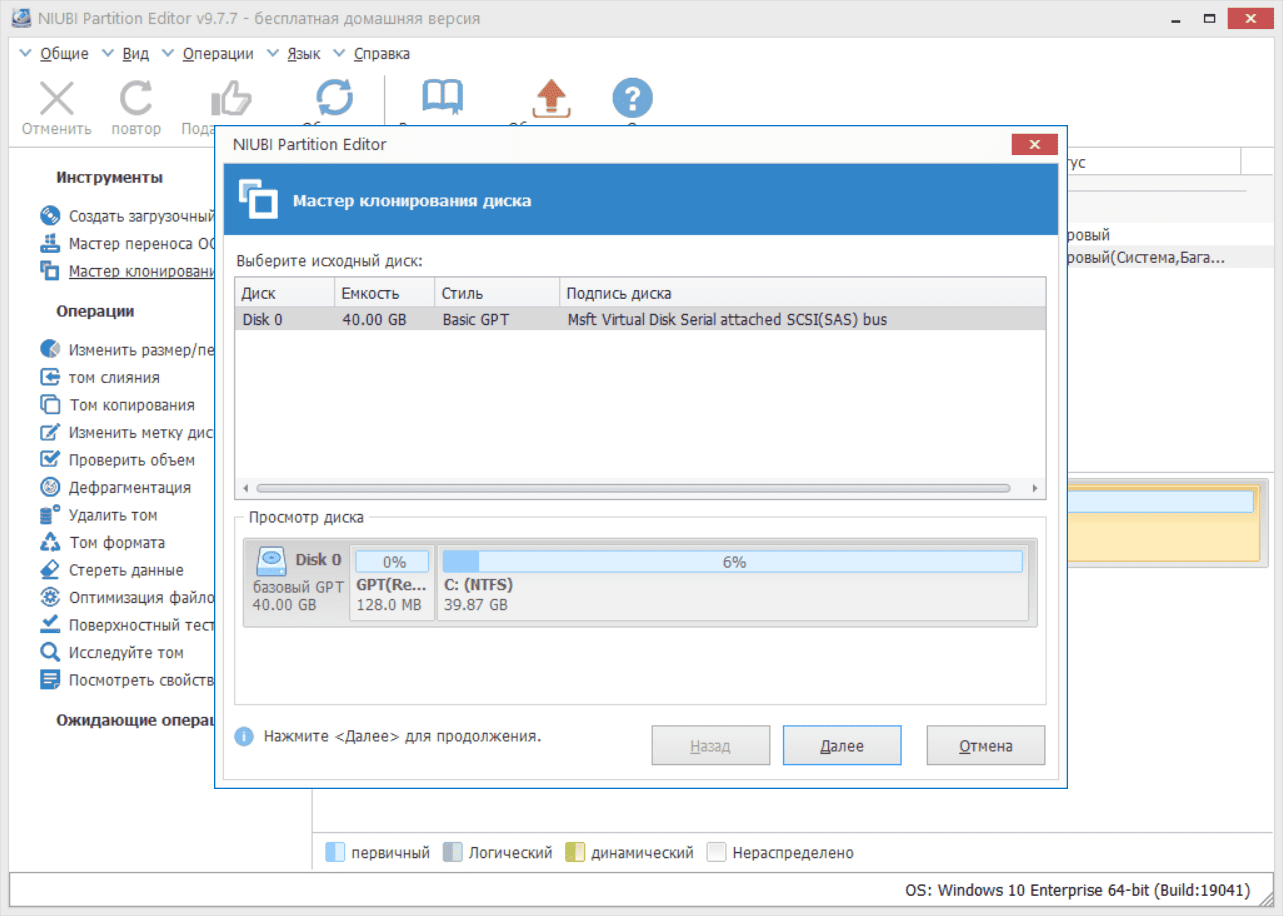The width and height of the screenshot is (1283, 916).
Task: Click the blue info icon near hint text
Action: [244, 737]
